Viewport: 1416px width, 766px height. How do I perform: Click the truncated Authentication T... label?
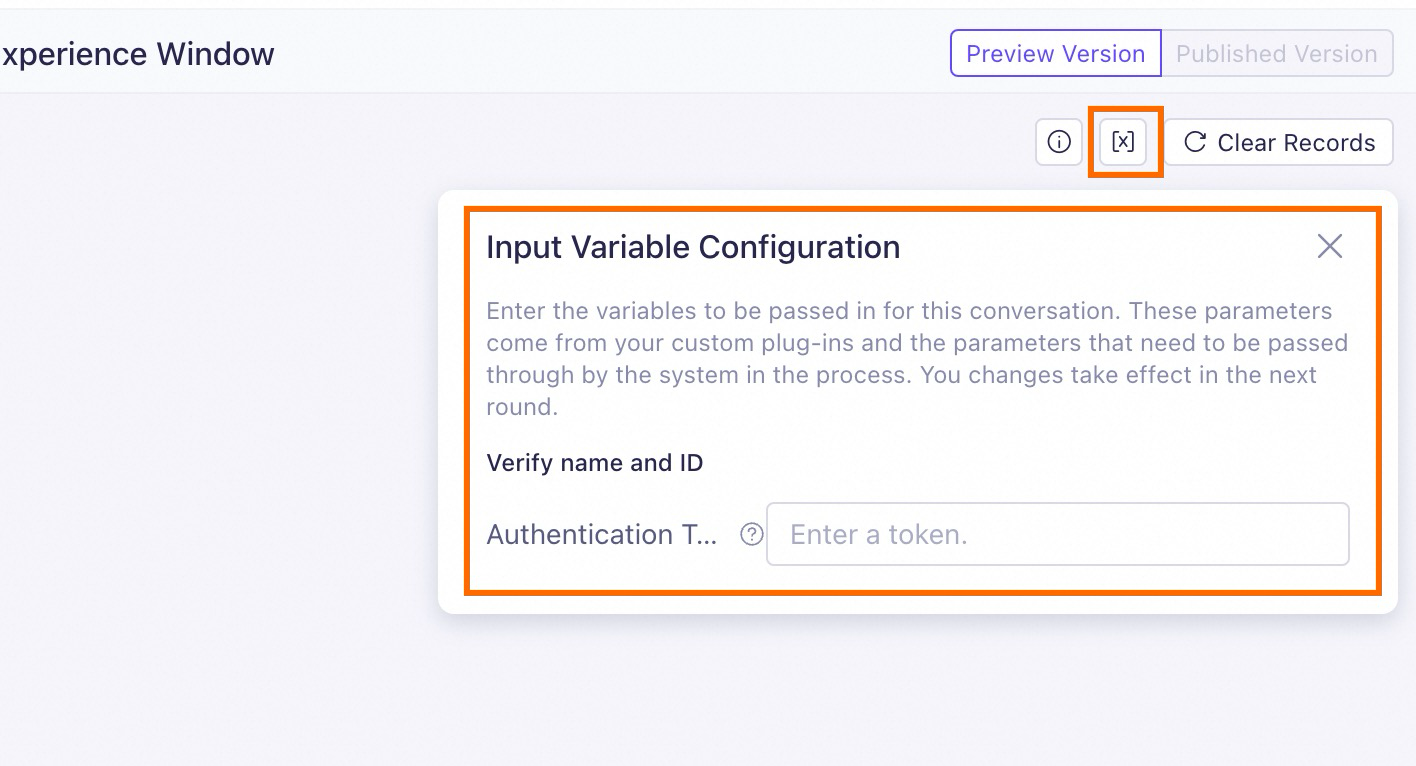pos(602,535)
